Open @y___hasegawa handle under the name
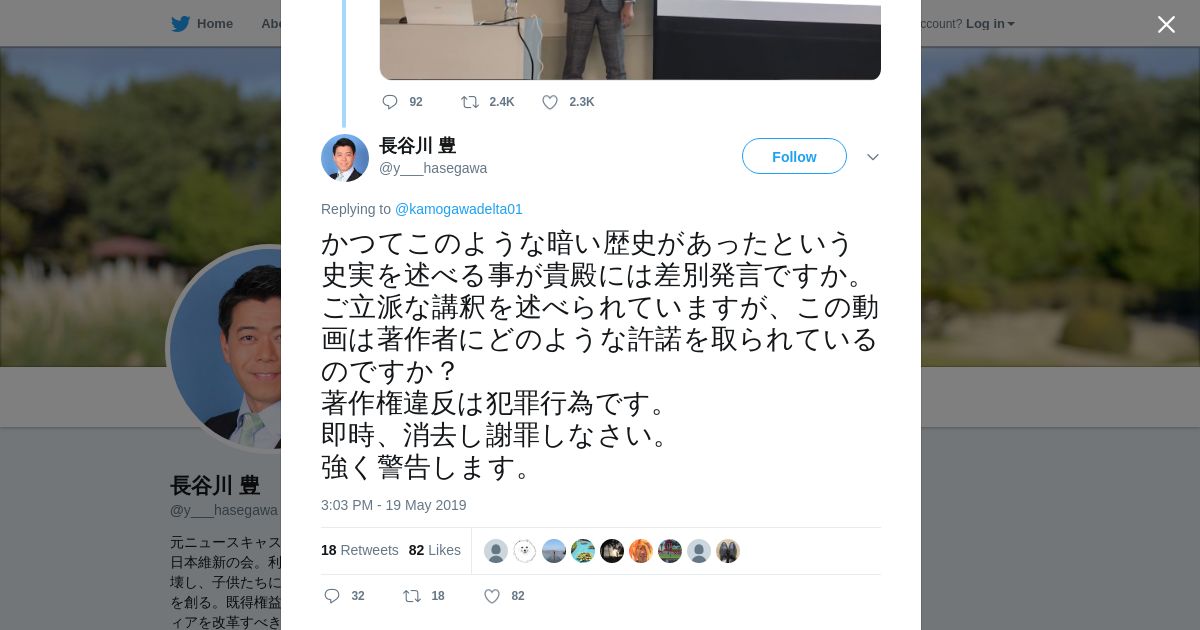This screenshot has width=1200, height=630. point(433,168)
